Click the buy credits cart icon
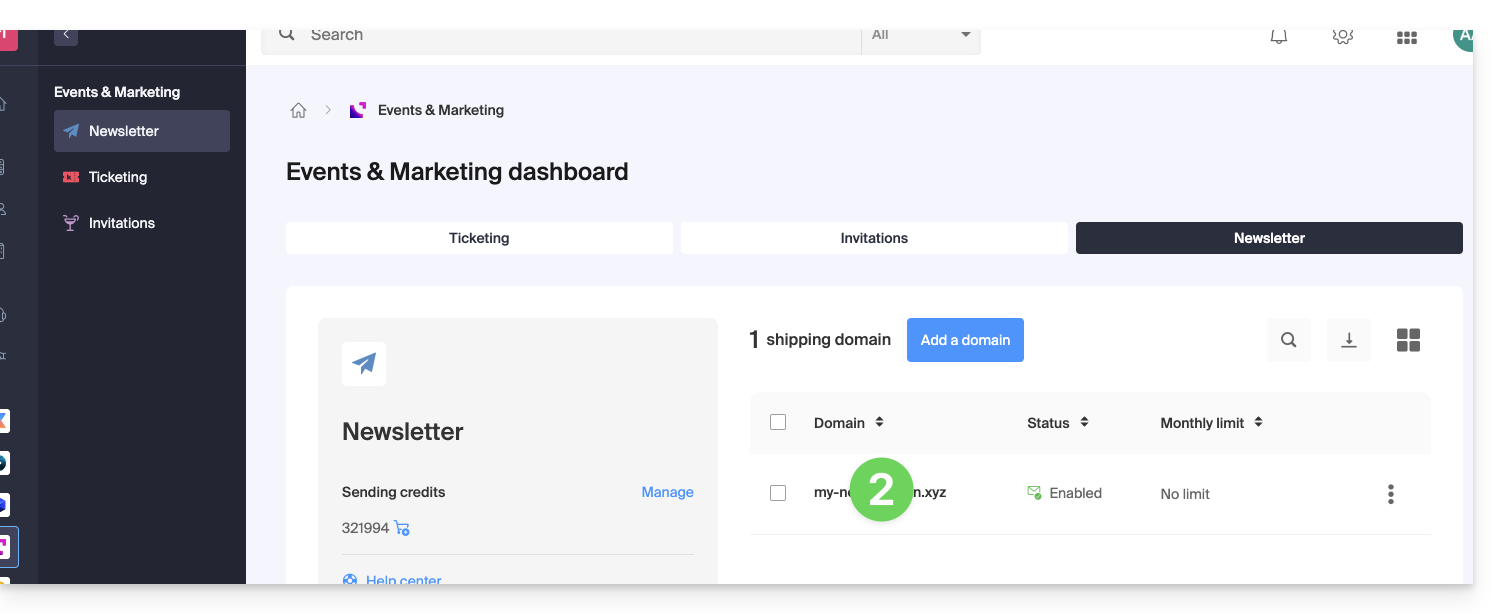 pyautogui.click(x=402, y=528)
